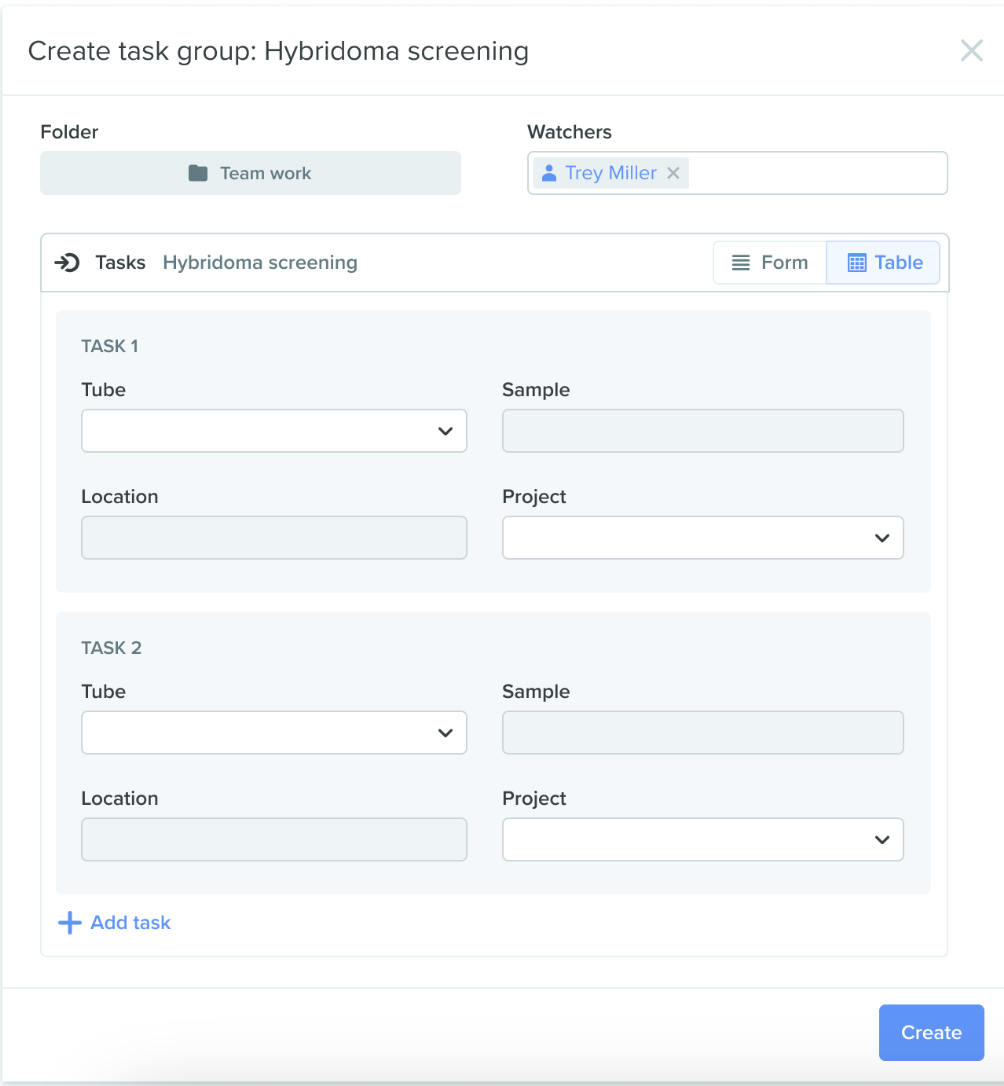Image resolution: width=1004 pixels, height=1086 pixels.
Task: Select the Team work folder button
Action: pos(251,173)
